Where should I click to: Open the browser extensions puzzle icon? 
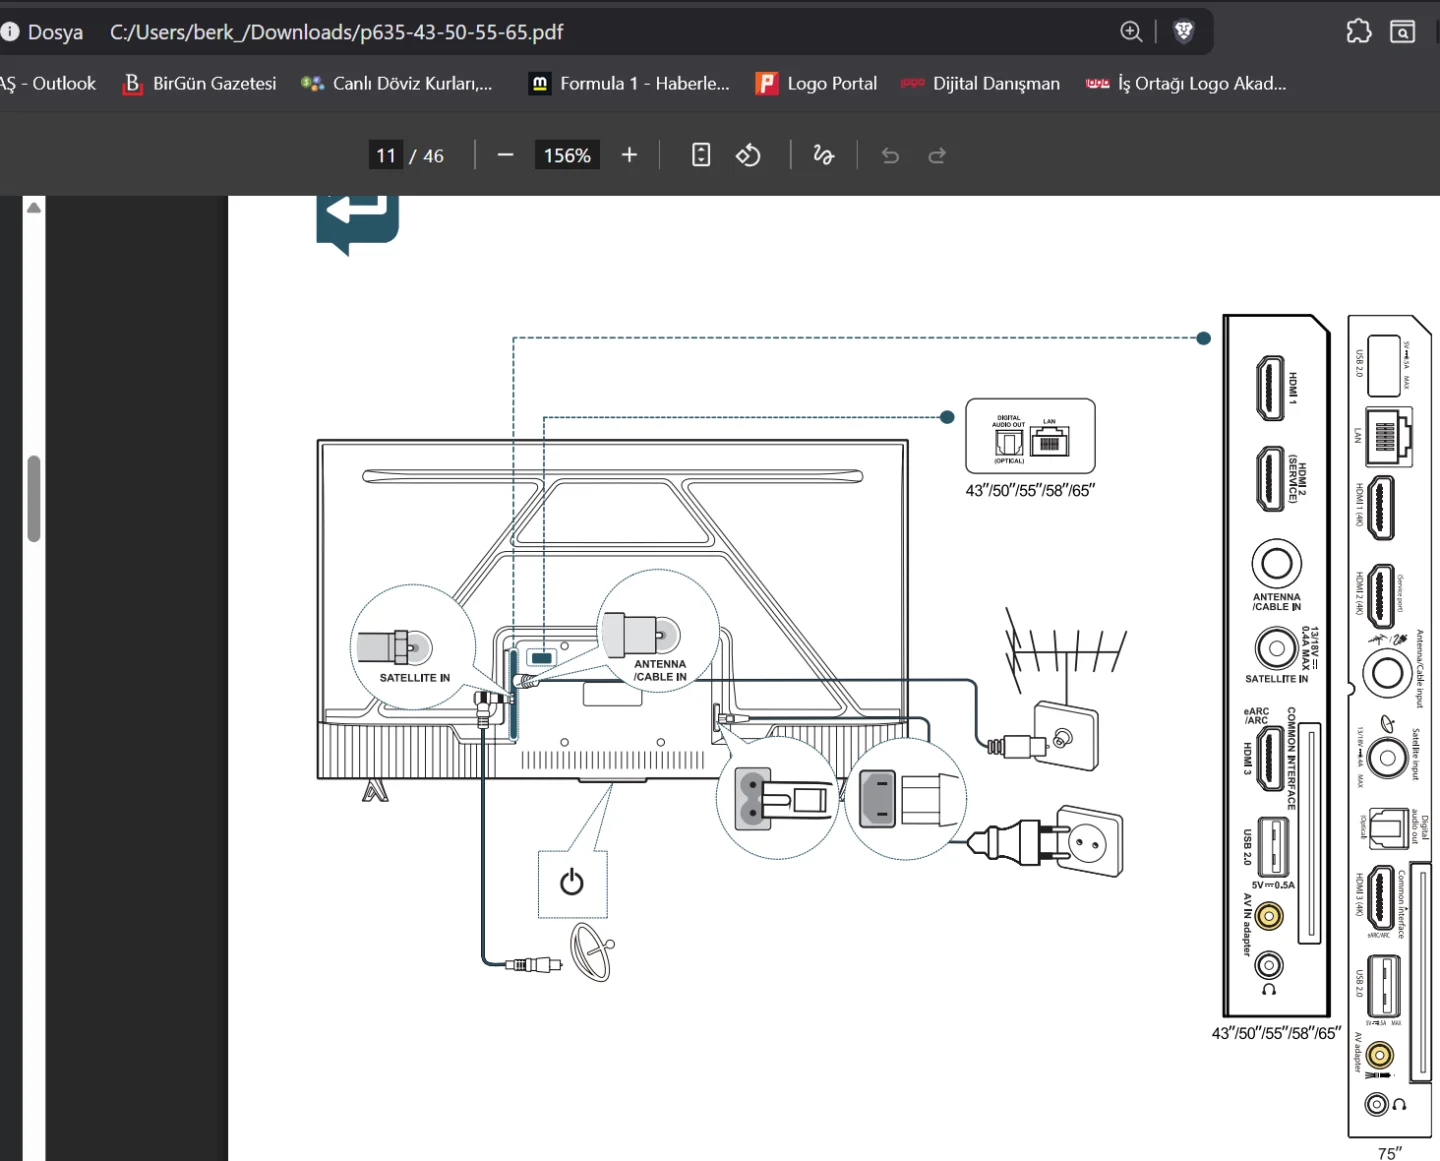click(1359, 32)
